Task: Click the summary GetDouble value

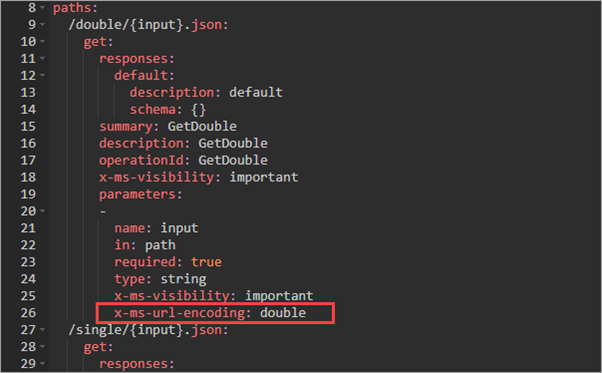Action: click(x=202, y=126)
